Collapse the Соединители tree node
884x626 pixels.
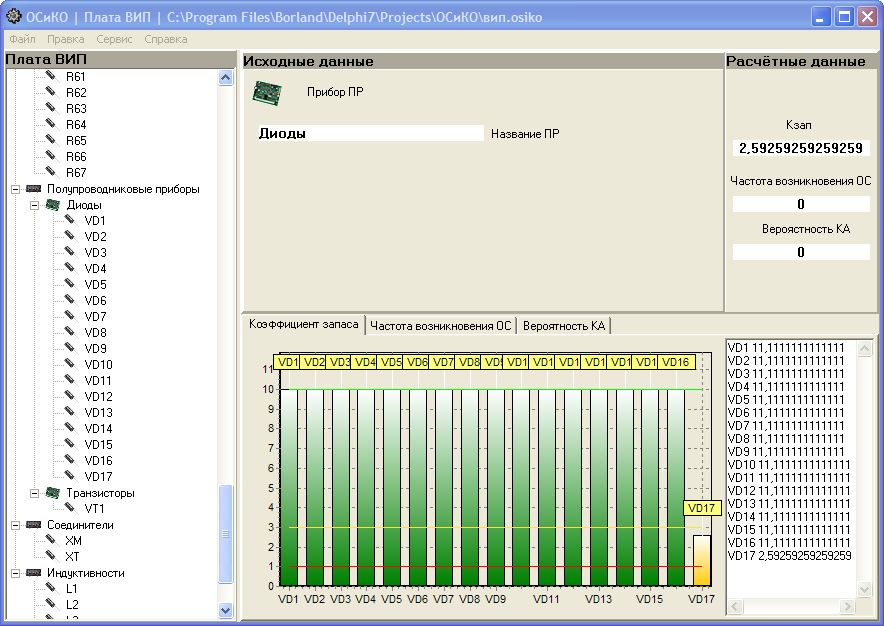pos(15,525)
